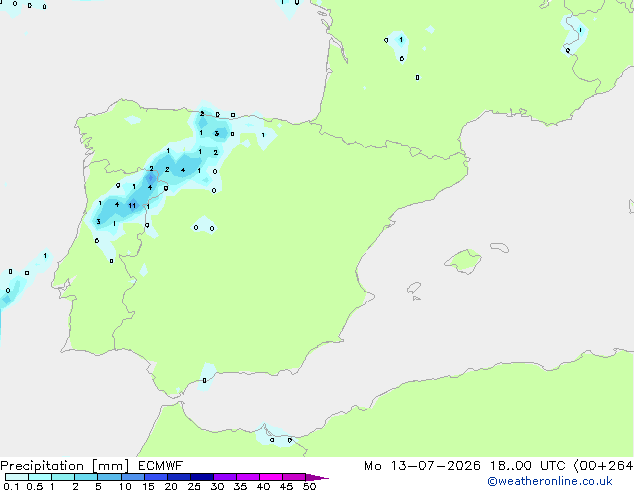Image resolution: width=634 pixels, height=490 pixels.
Task: Click the "35" legend label
Action: click(x=240, y=486)
